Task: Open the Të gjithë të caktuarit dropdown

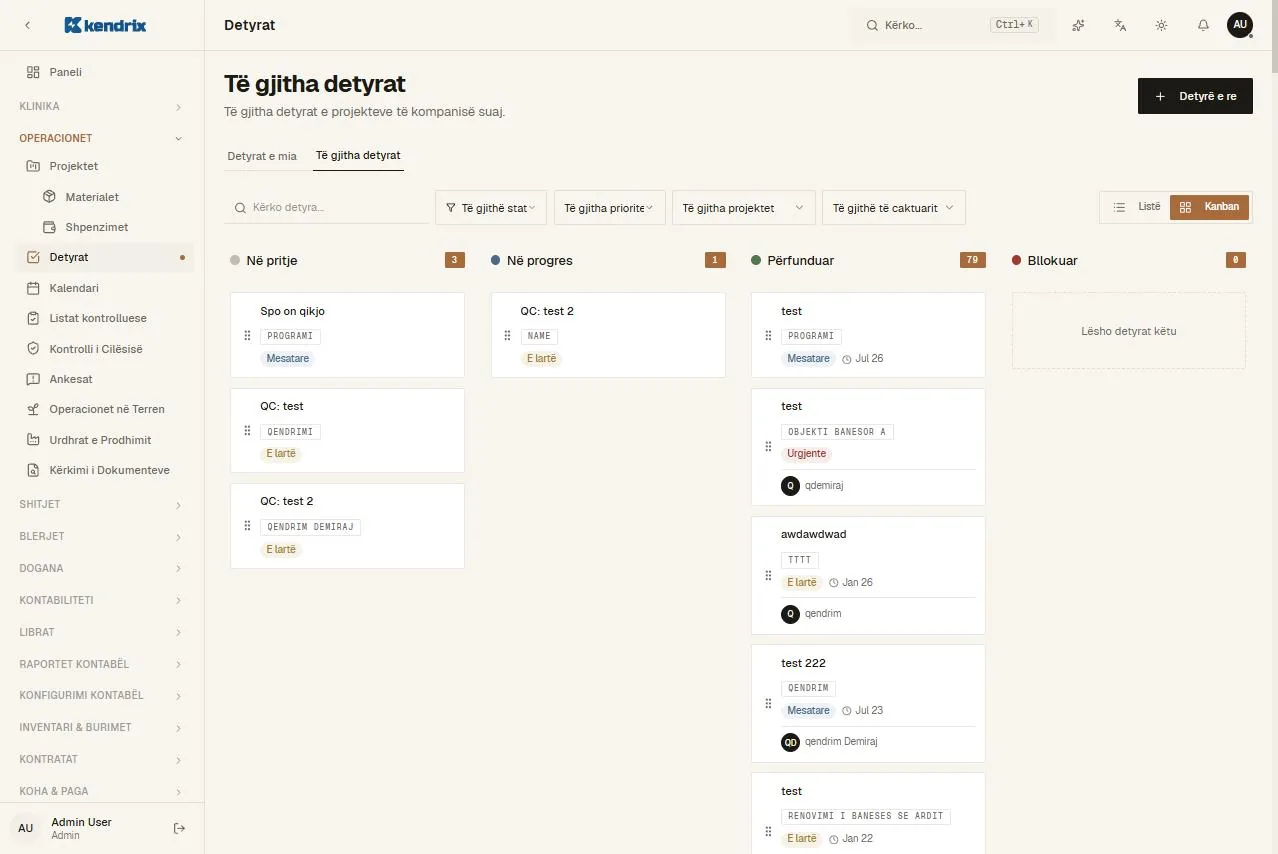Action: click(x=893, y=207)
